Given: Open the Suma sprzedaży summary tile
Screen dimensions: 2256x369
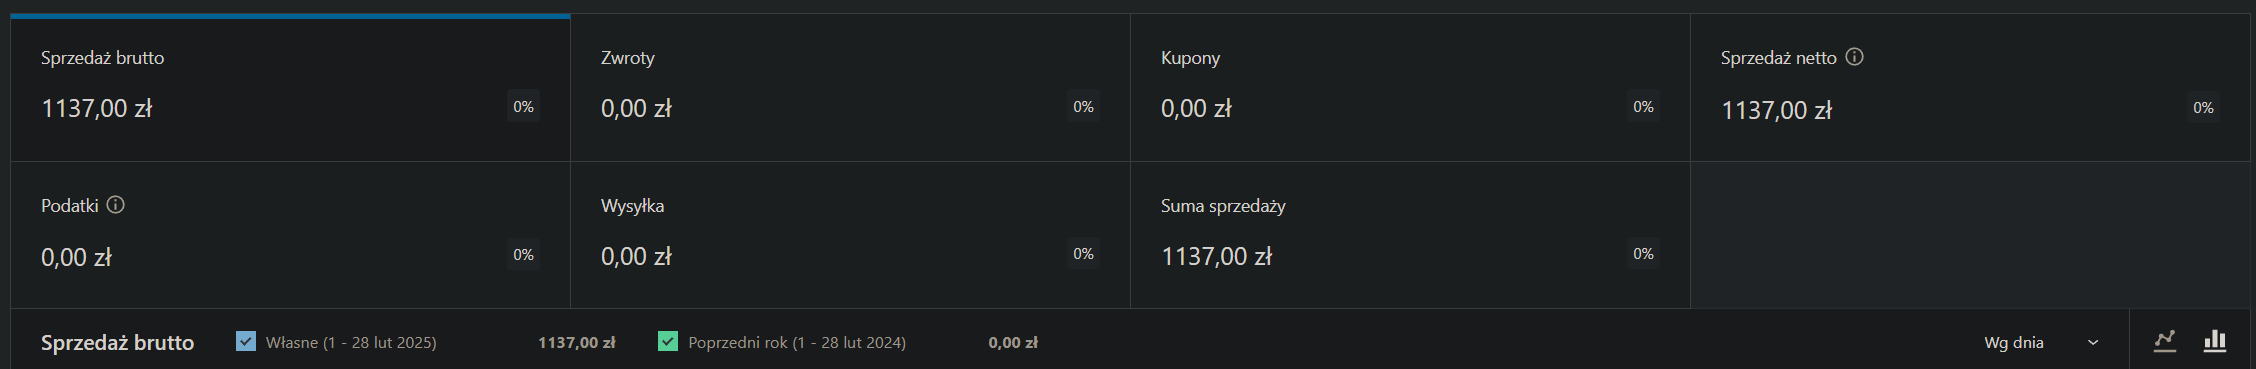Looking at the screenshot, I should click(1410, 235).
